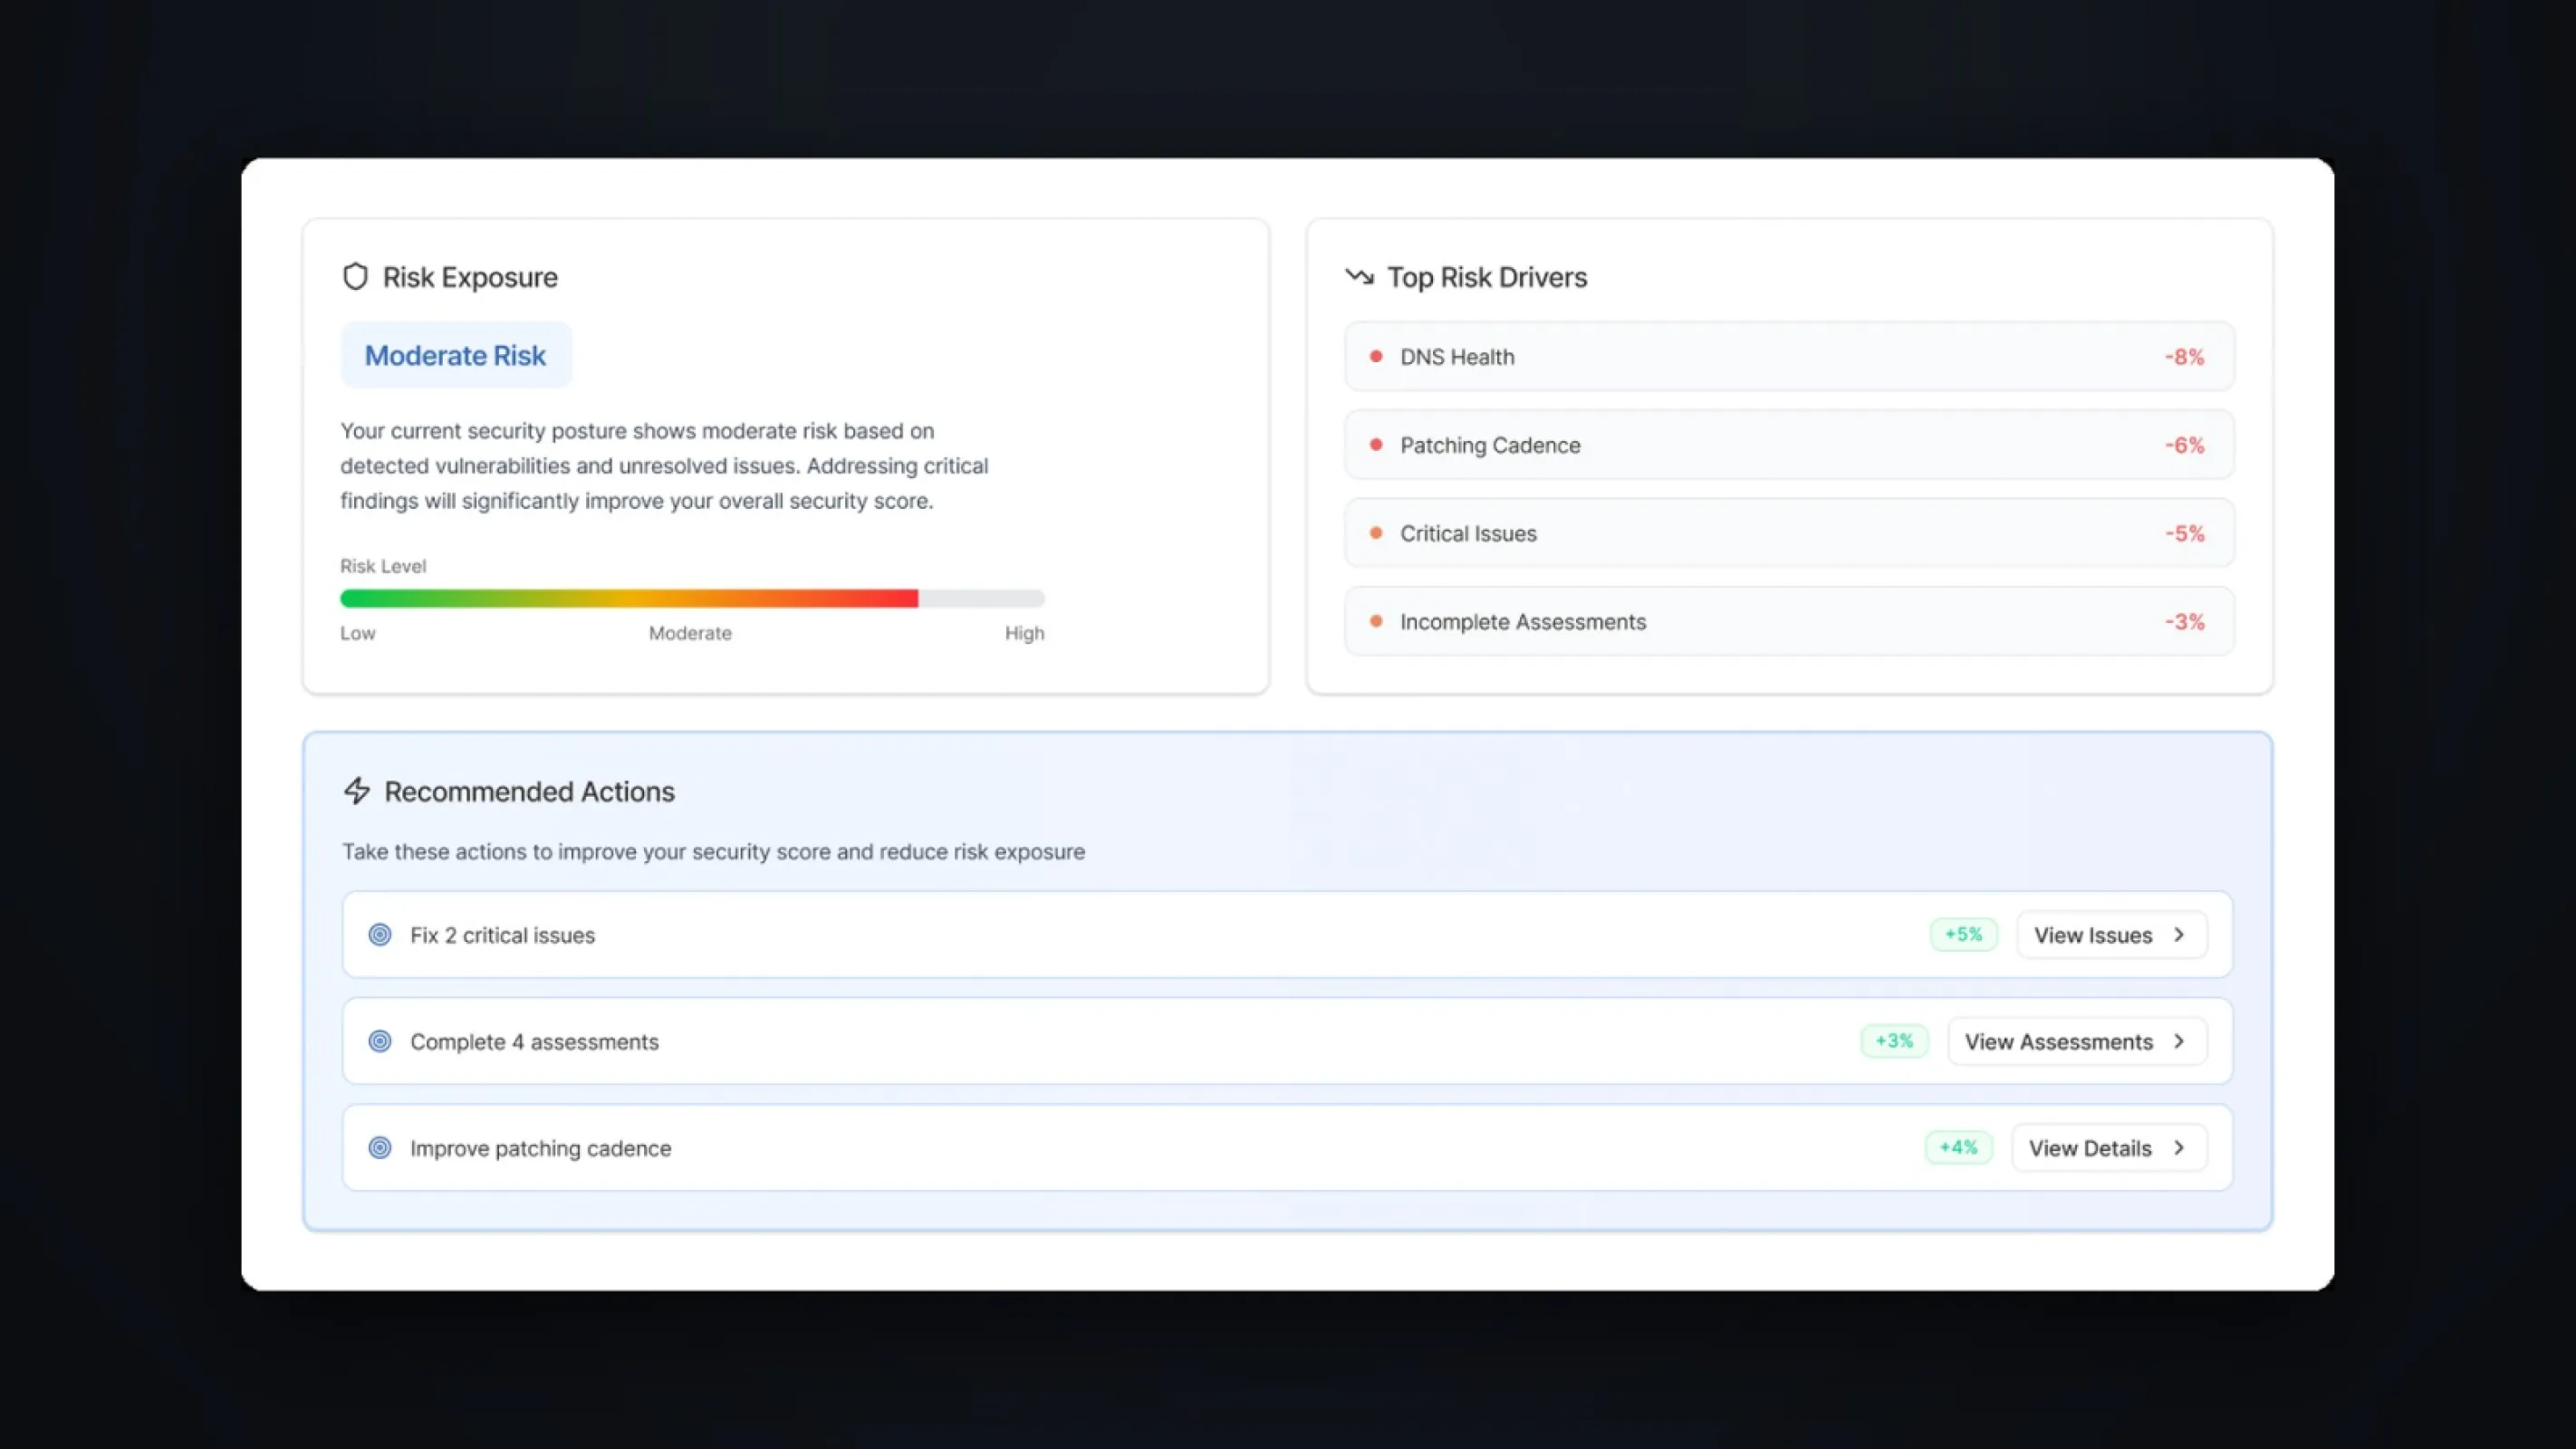Viewport: 2576px width, 1449px height.
Task: Click the trending-down icon beside Top Risk Drivers
Action: [x=1359, y=276]
